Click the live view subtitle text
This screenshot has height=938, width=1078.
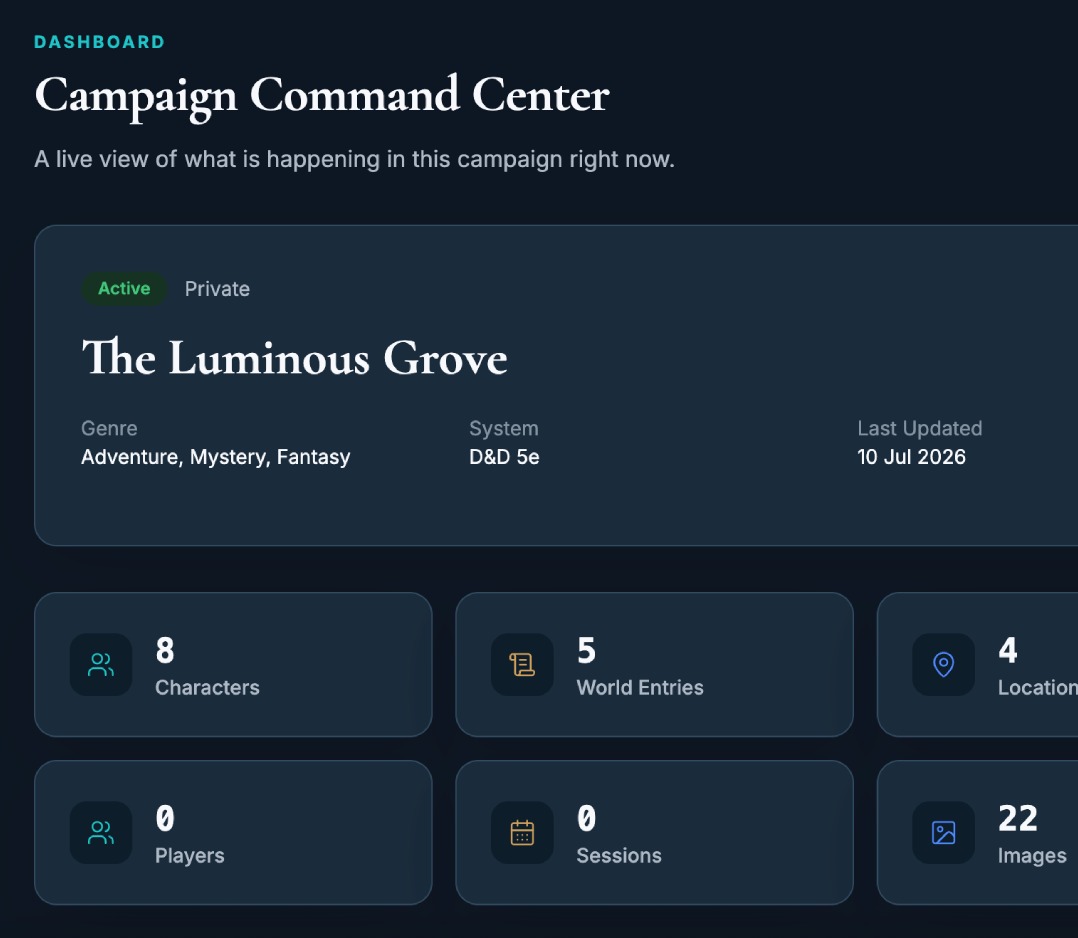coord(355,159)
